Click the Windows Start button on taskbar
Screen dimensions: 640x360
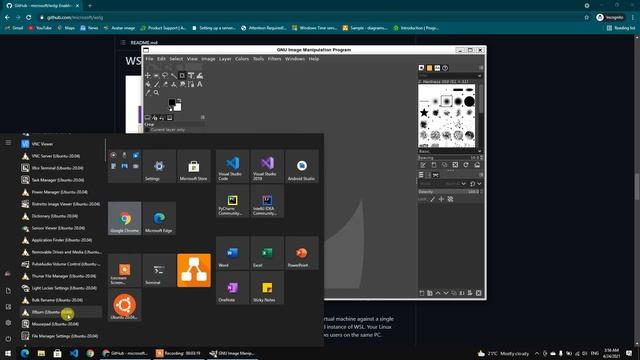(8, 353)
